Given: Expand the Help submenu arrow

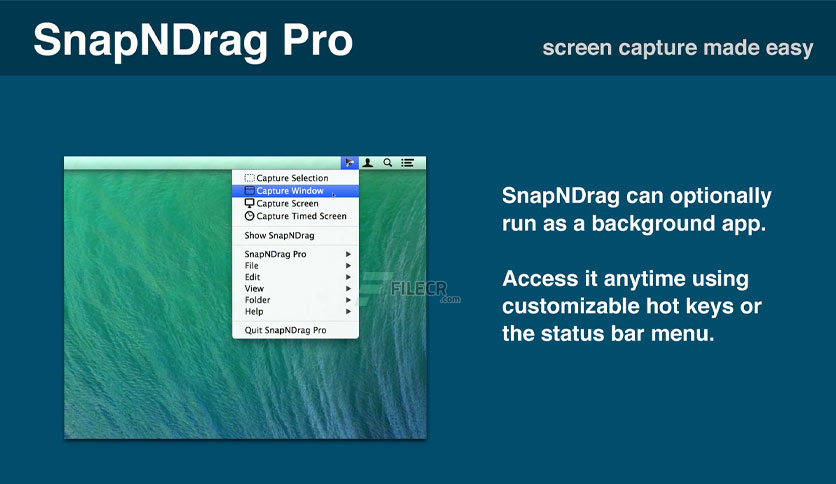Looking at the screenshot, I should pos(348,311).
